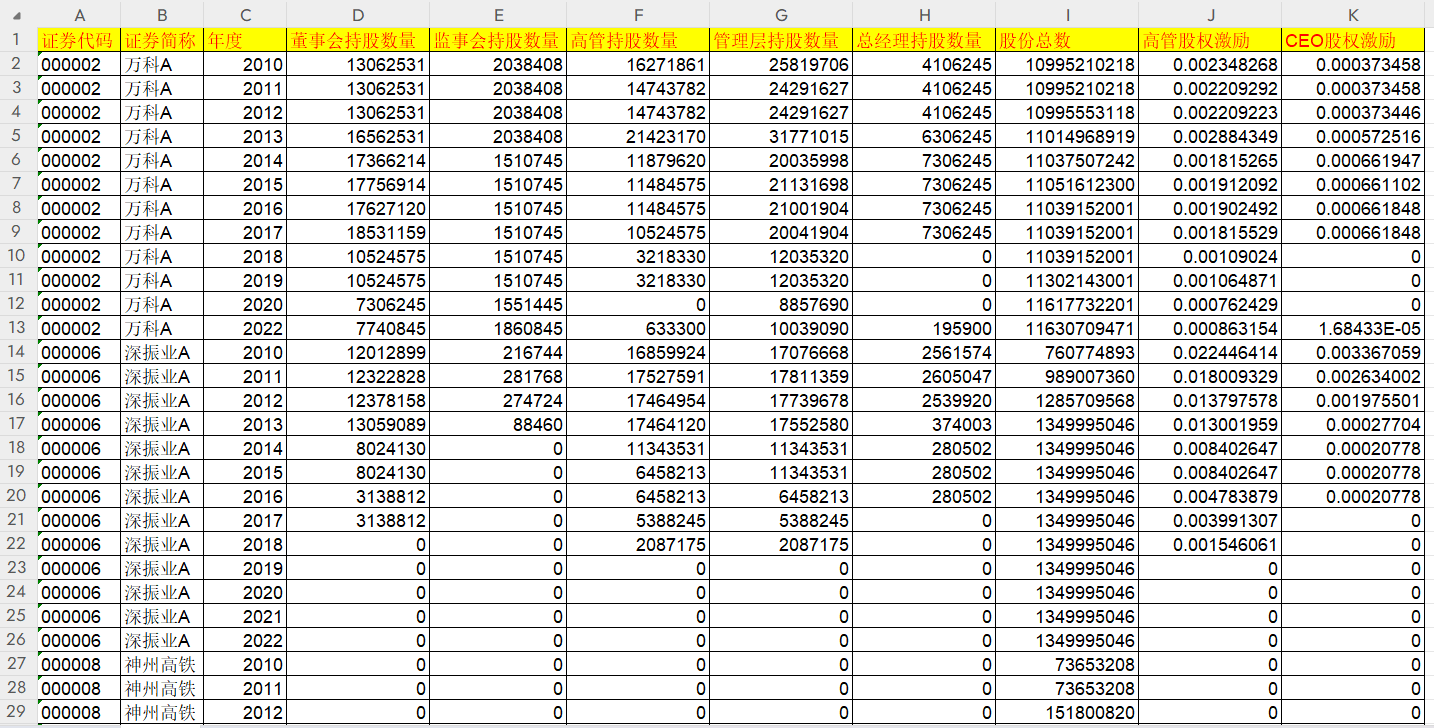The image size is (1434, 728).
Task: Select cell with value 11014968919
Action: (1067, 136)
